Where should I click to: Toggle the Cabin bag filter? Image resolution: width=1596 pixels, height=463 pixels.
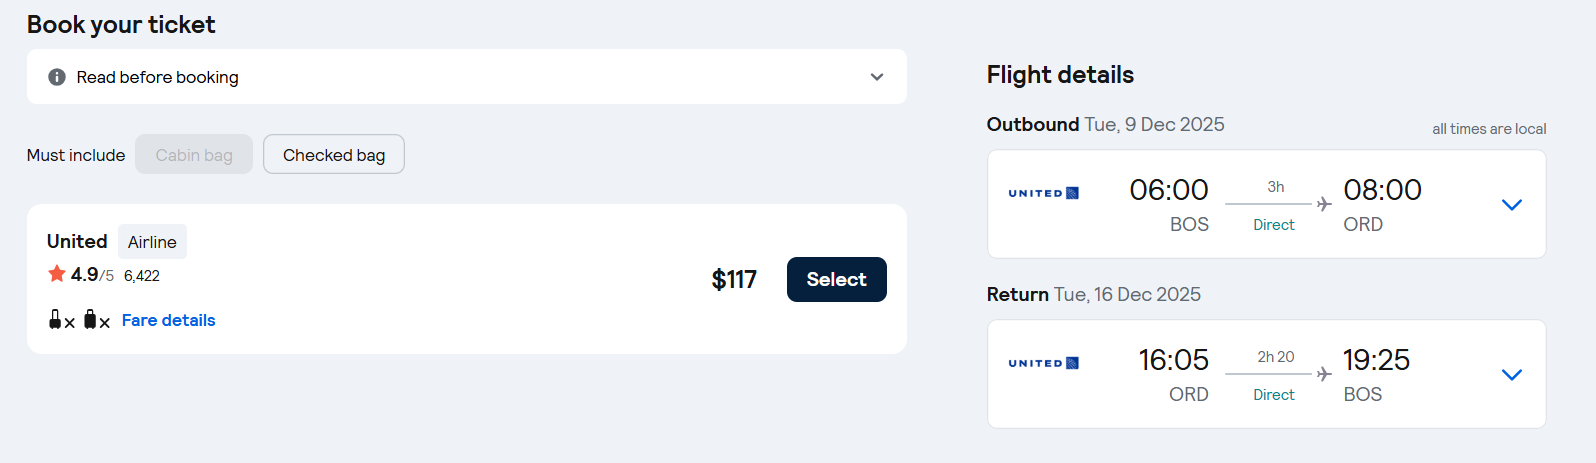pos(194,155)
